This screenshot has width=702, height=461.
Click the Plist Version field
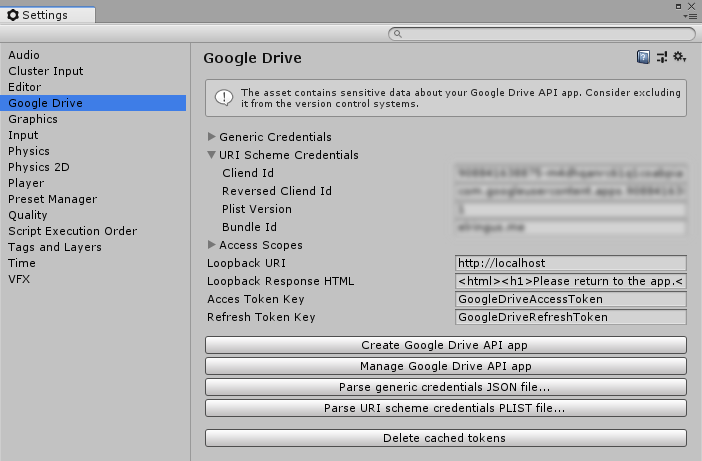click(570, 209)
